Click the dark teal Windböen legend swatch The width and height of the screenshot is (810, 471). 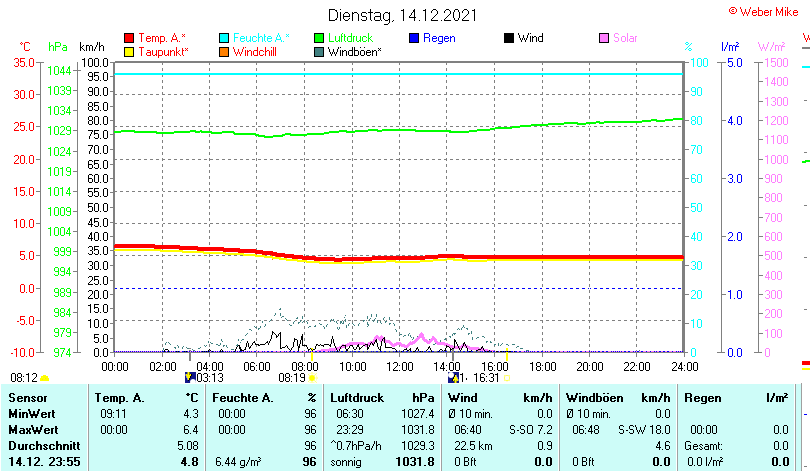click(319, 51)
